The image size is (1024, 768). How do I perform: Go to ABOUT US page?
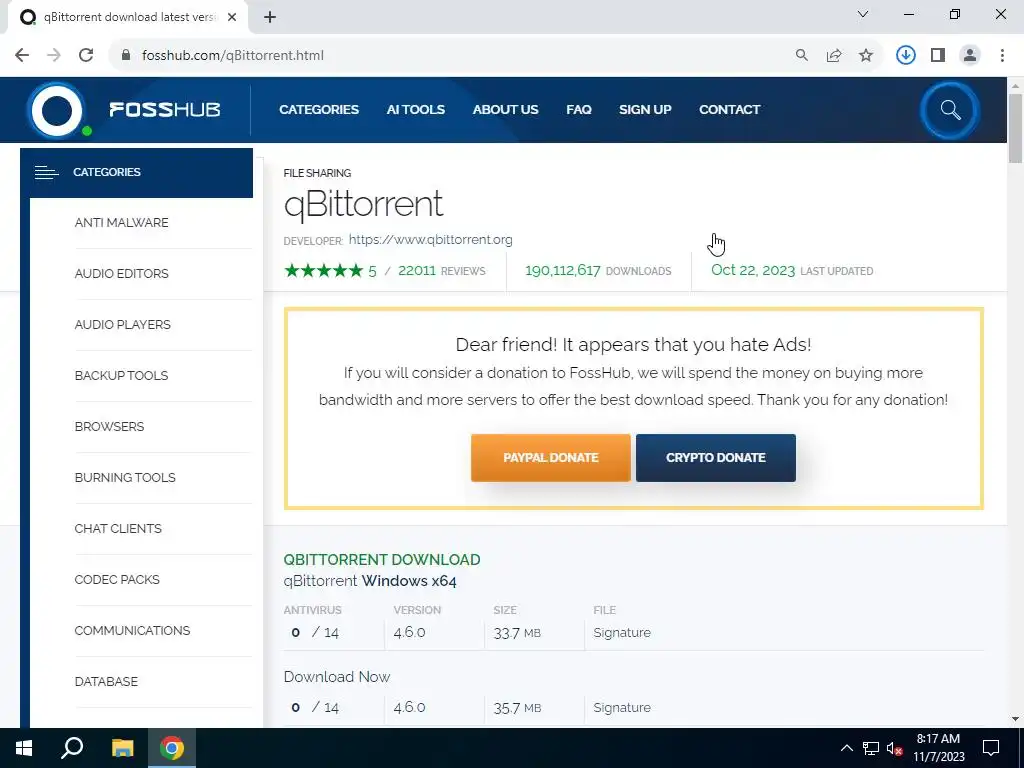point(505,110)
